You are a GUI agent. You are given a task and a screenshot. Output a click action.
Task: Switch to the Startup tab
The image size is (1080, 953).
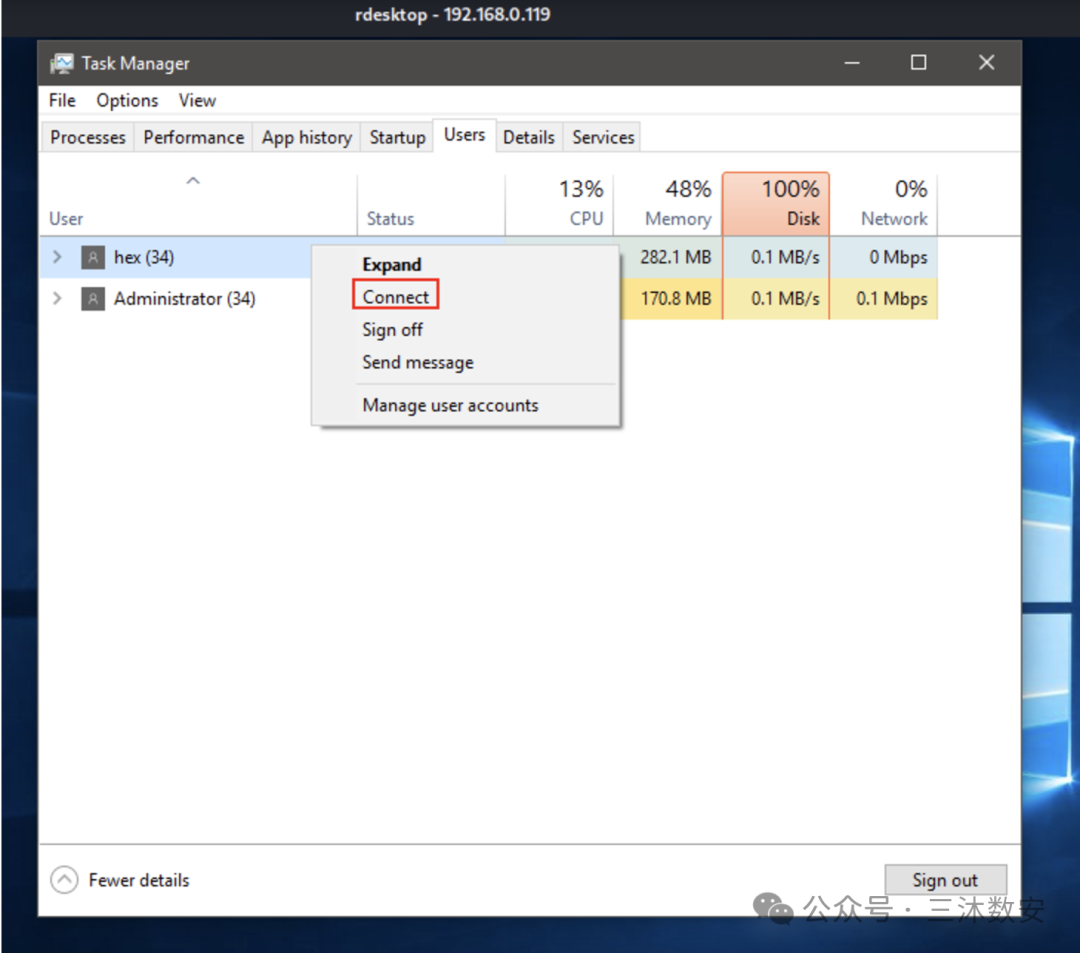pyautogui.click(x=397, y=137)
